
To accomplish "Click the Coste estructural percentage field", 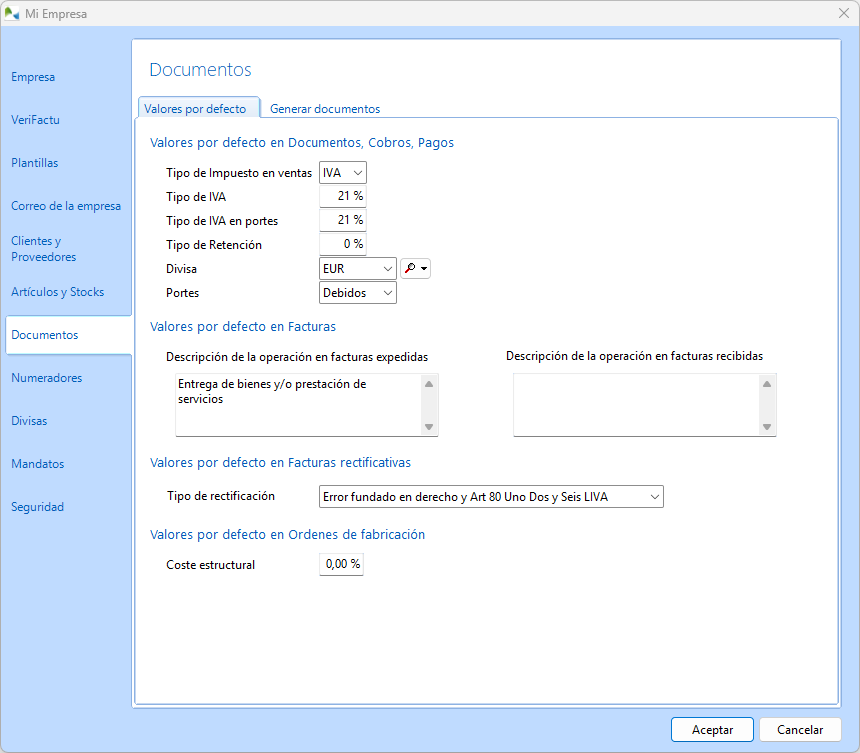I will tap(342, 565).
